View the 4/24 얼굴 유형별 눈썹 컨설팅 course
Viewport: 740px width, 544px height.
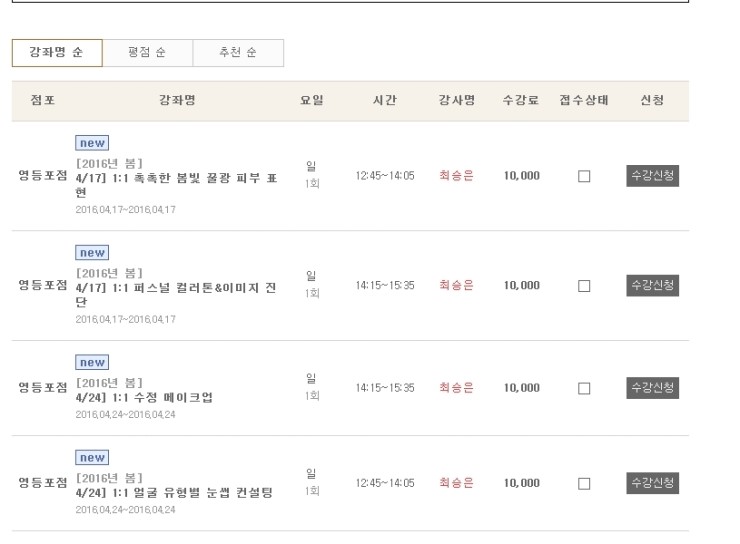tap(174, 493)
